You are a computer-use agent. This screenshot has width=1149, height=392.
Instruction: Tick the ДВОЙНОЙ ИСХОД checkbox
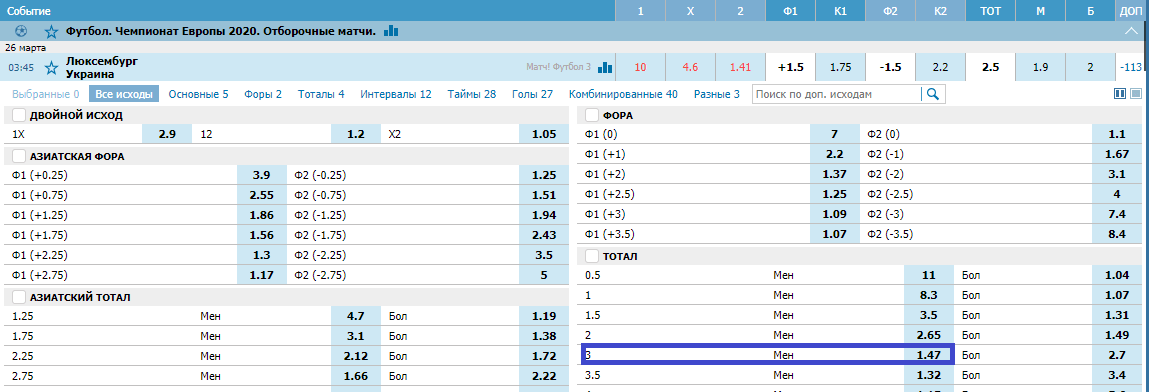click(19, 115)
